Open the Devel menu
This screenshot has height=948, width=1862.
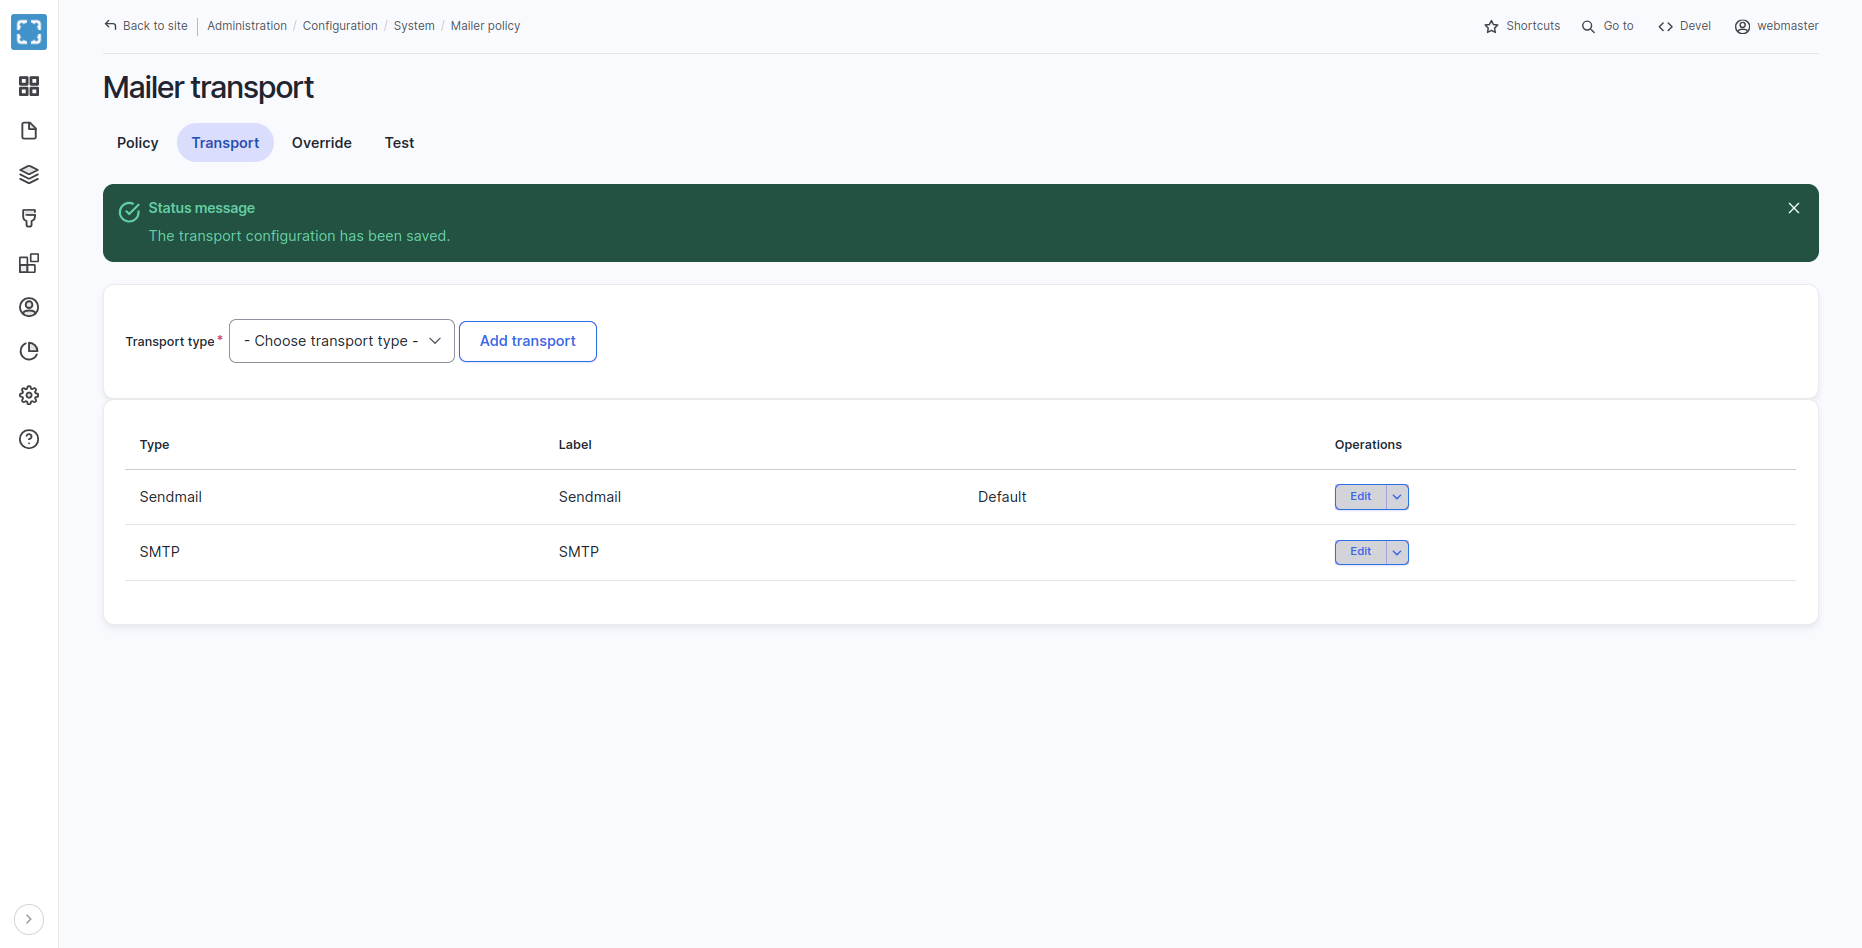point(1684,26)
